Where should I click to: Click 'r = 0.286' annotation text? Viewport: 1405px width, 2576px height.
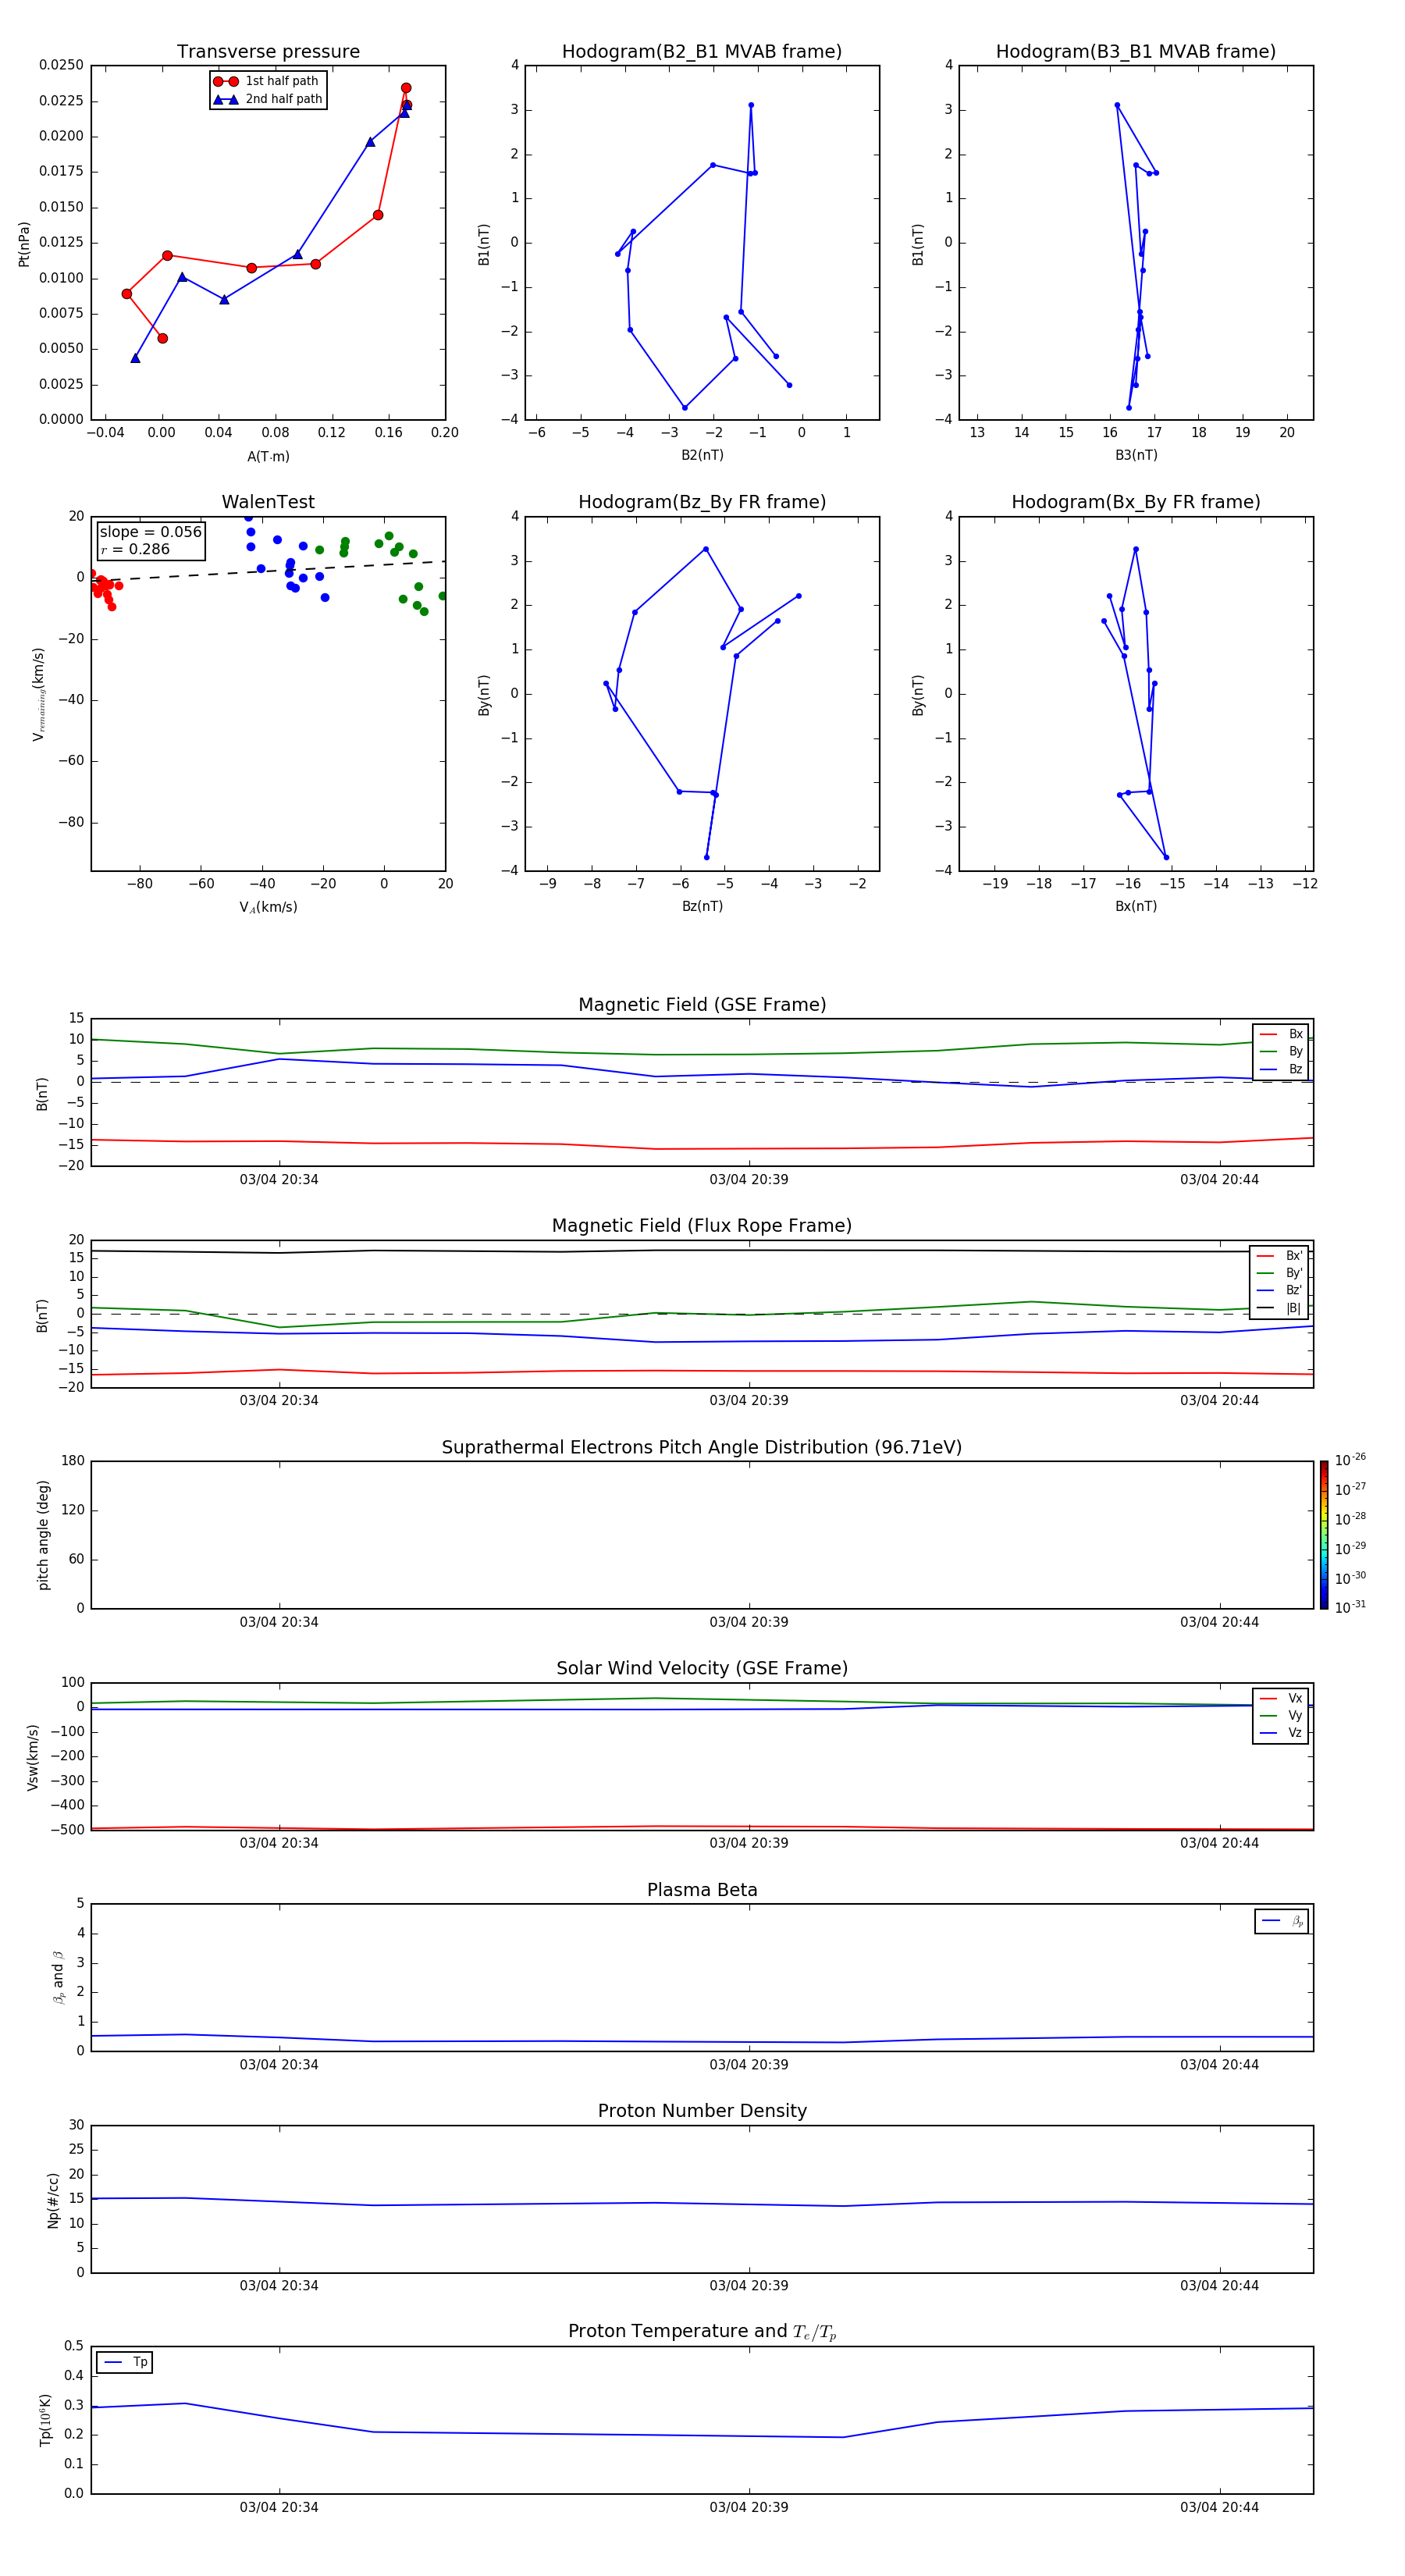(135, 549)
